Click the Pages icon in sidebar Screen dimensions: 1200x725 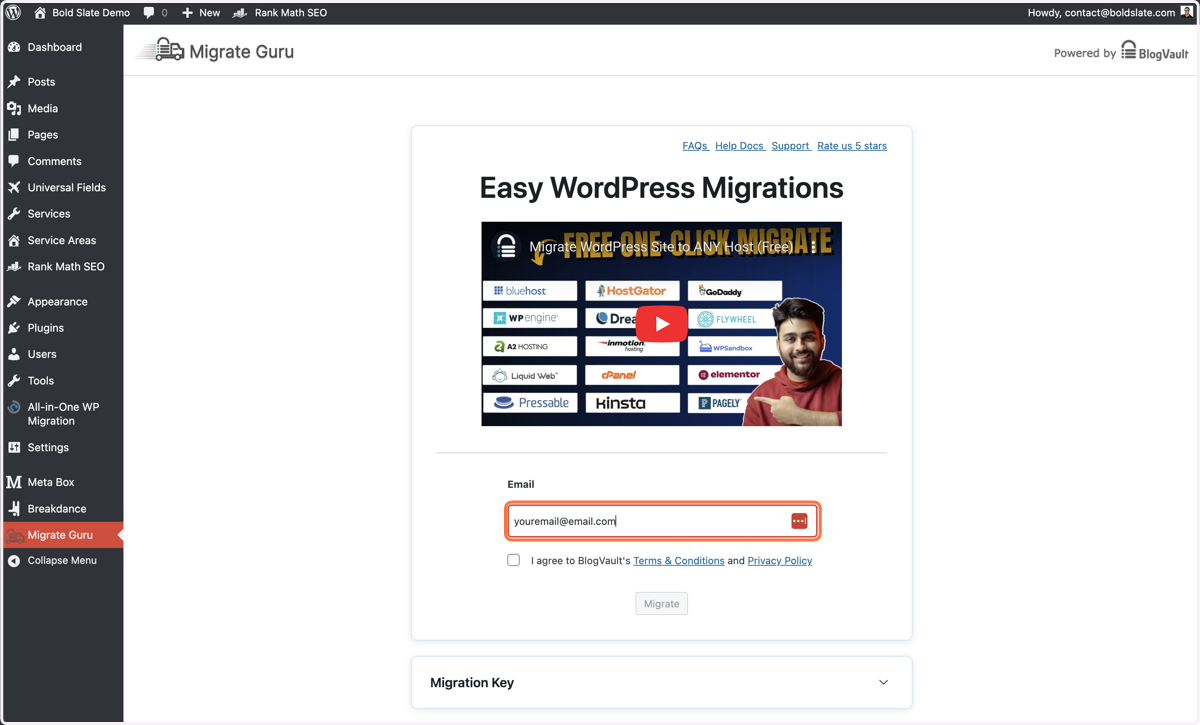coord(14,134)
